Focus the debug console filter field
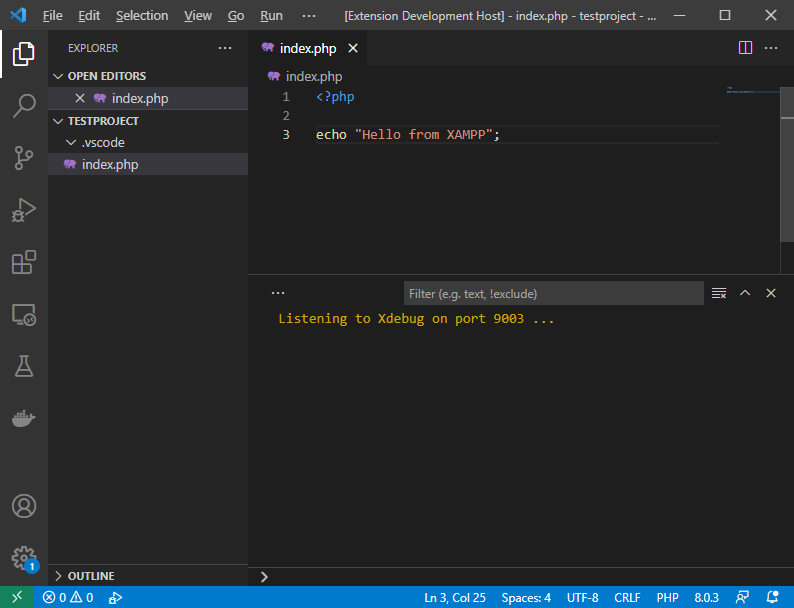 [x=553, y=294]
